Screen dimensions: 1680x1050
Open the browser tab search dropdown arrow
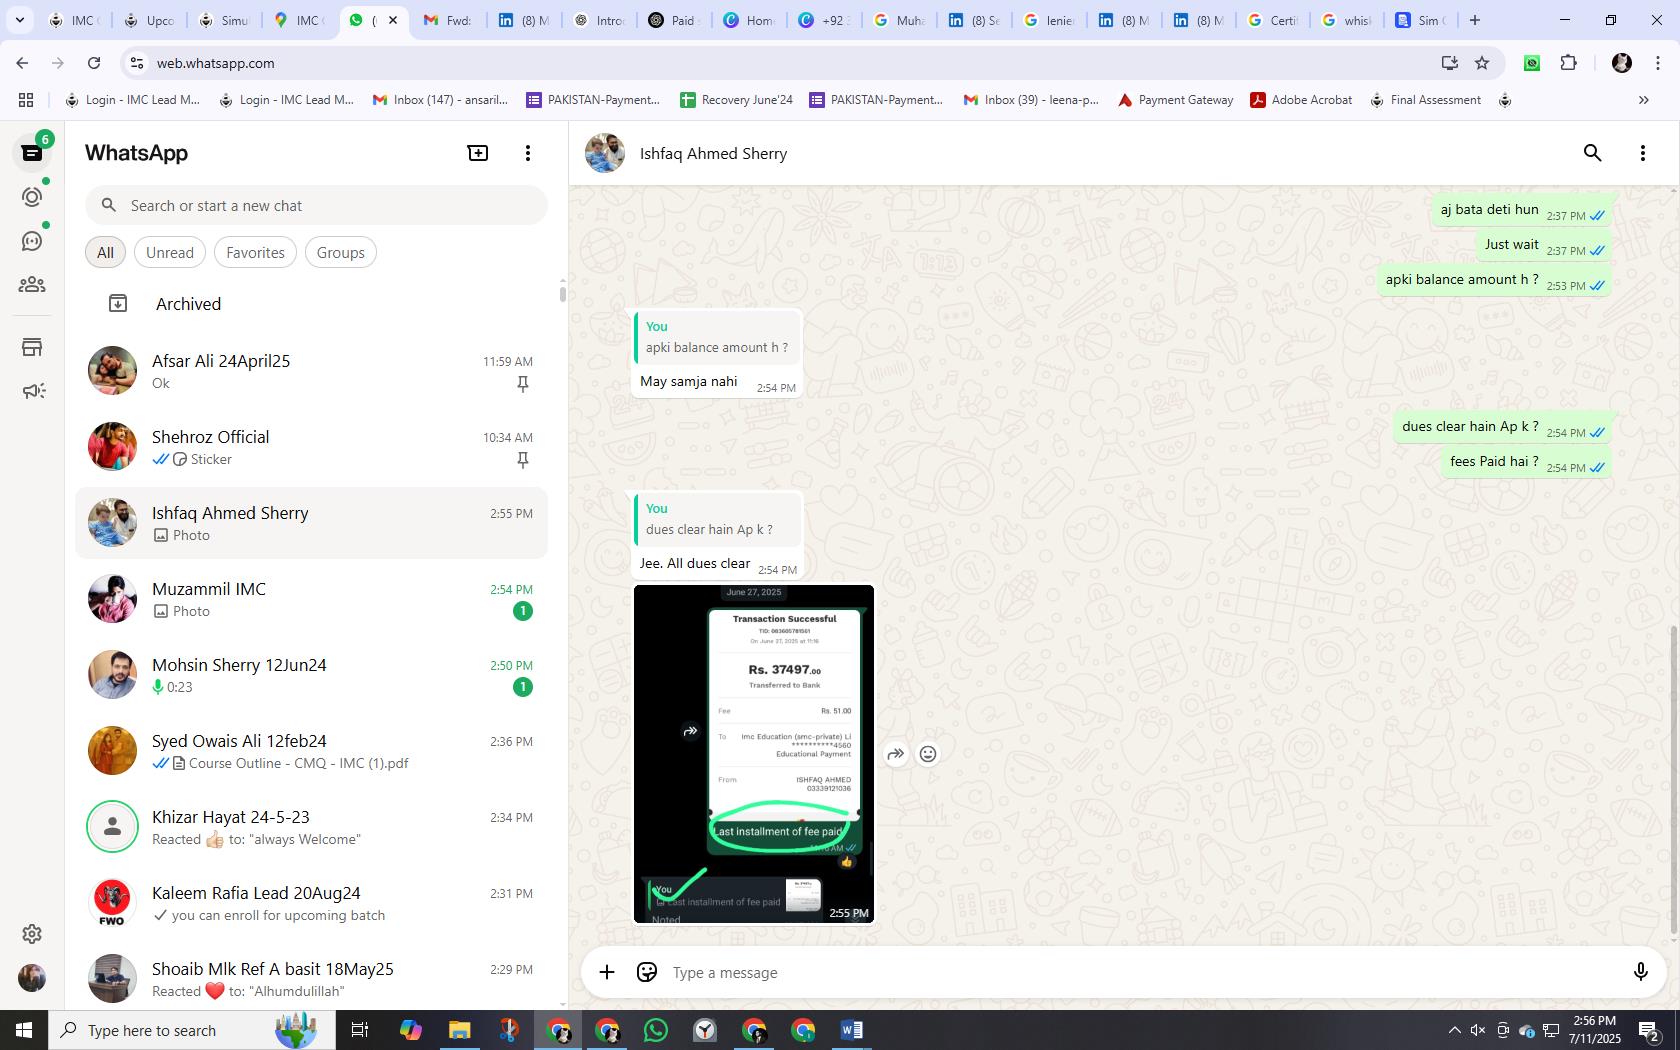pos(19,20)
